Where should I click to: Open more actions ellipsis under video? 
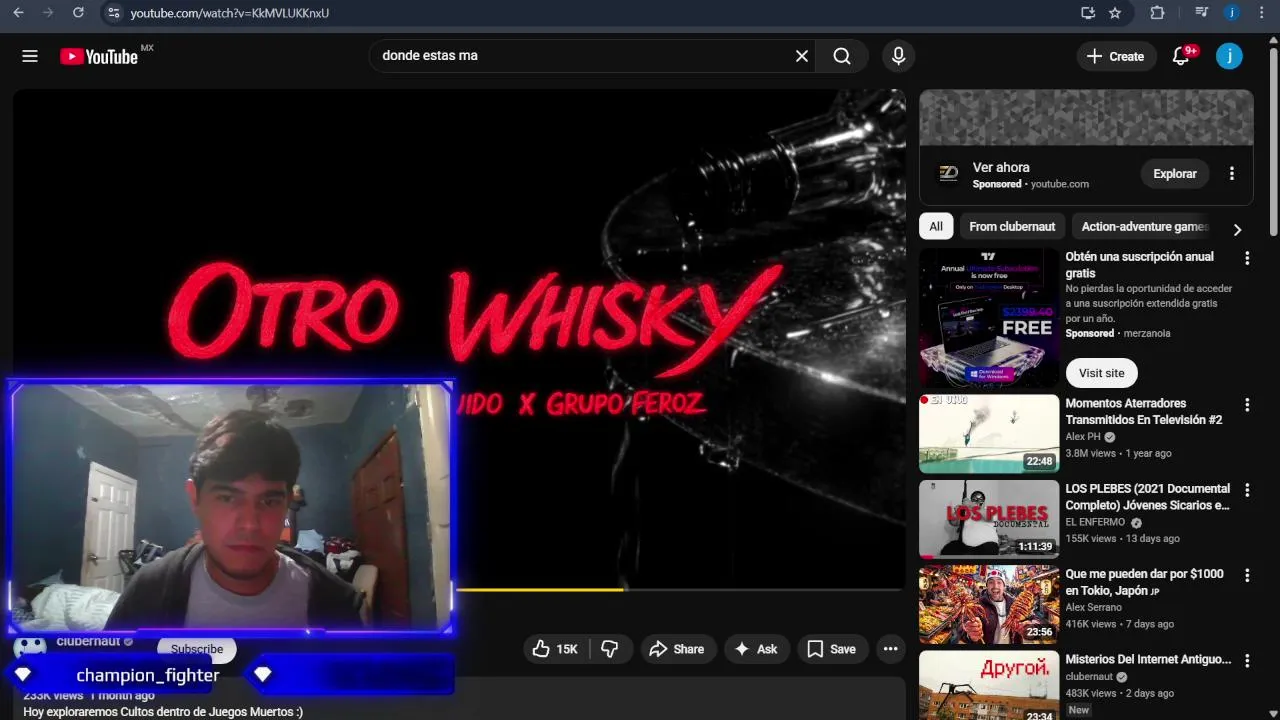pyautogui.click(x=890, y=649)
